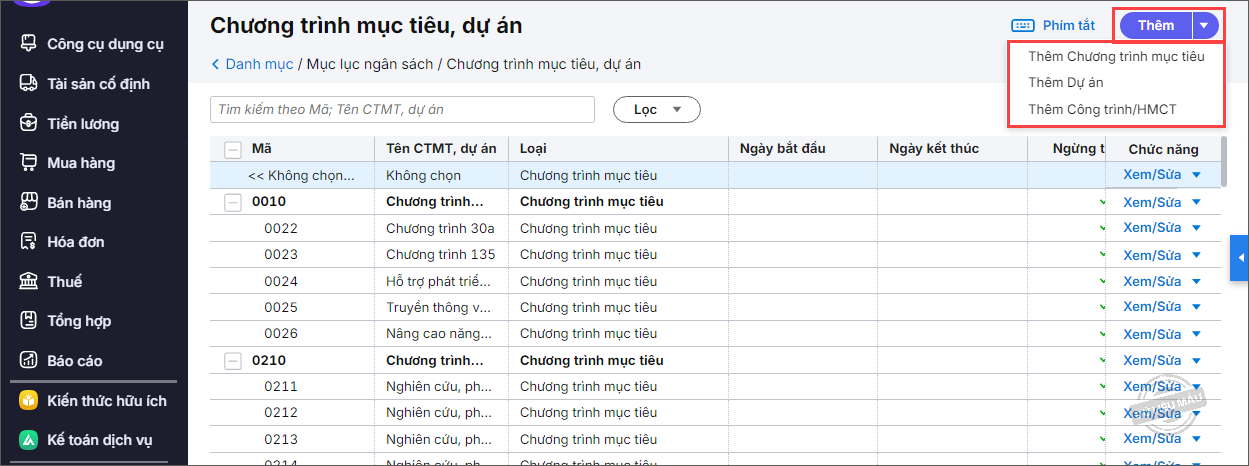This screenshot has width=1249, height=466.
Task: Click the Phím tắt keyboard icon
Action: click(x=1023, y=25)
